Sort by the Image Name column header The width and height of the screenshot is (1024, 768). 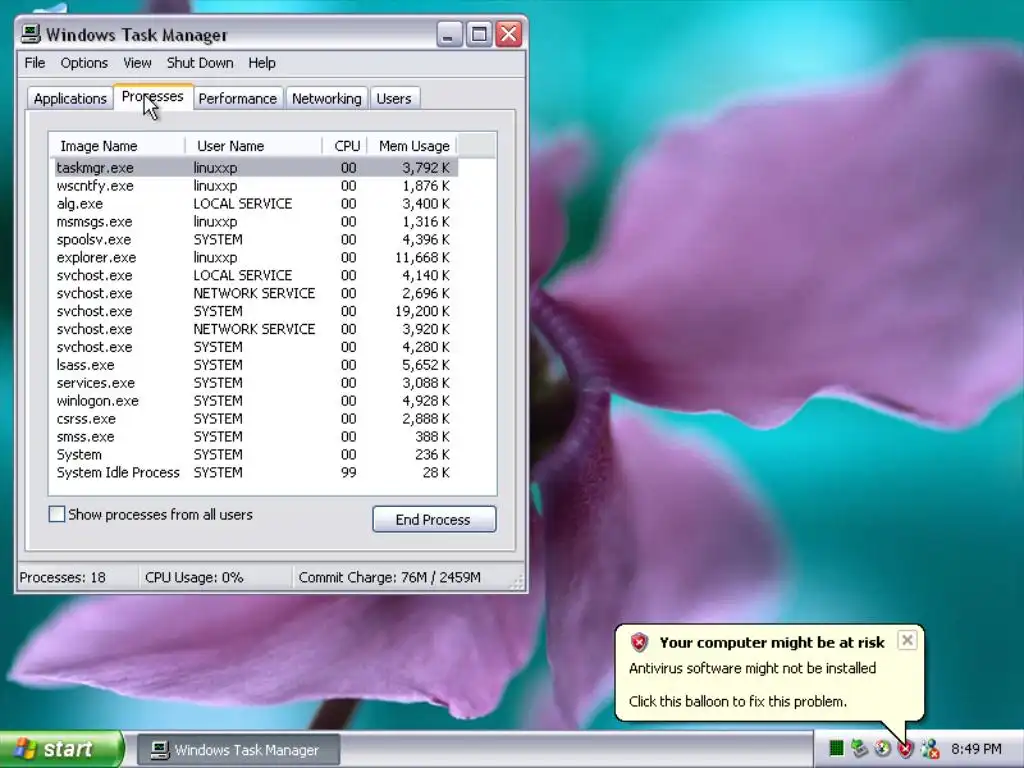coord(118,146)
